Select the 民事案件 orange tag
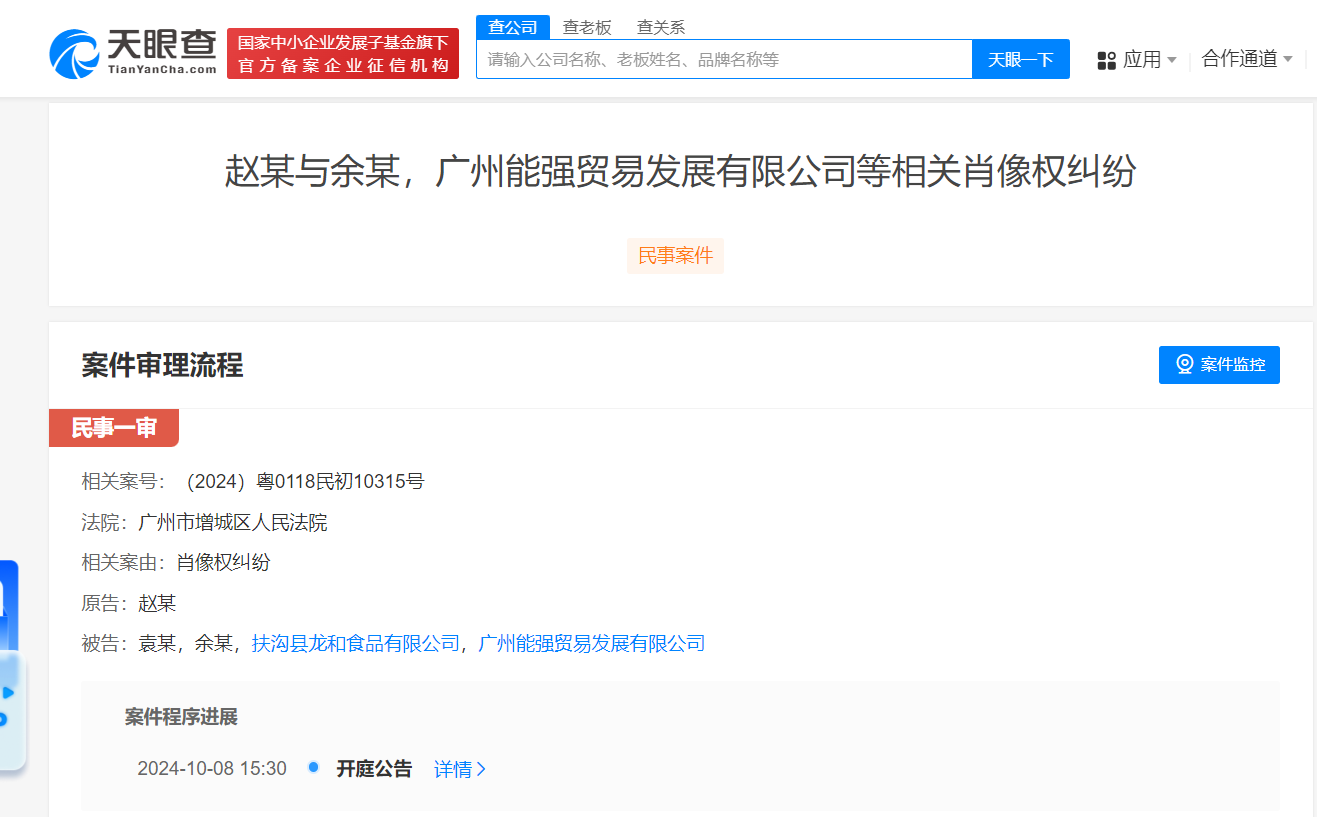 pyautogui.click(x=675, y=256)
